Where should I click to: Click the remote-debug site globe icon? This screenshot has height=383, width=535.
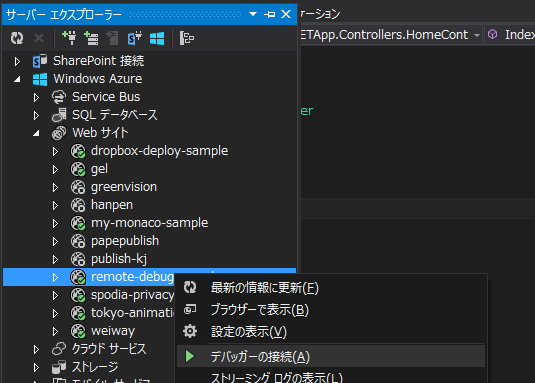click(78, 277)
